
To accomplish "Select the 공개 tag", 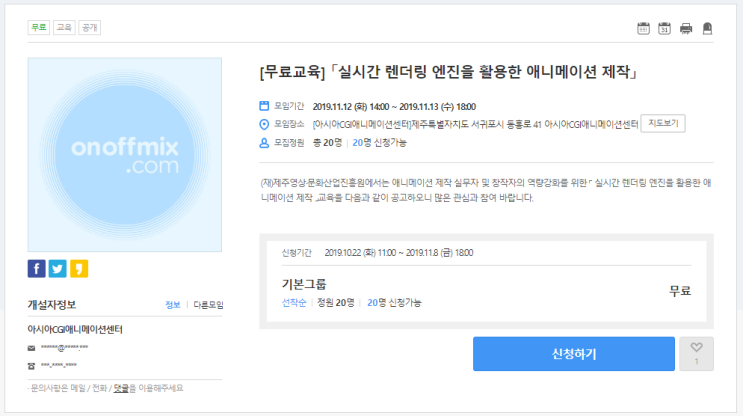I will pyautogui.click(x=90, y=27).
